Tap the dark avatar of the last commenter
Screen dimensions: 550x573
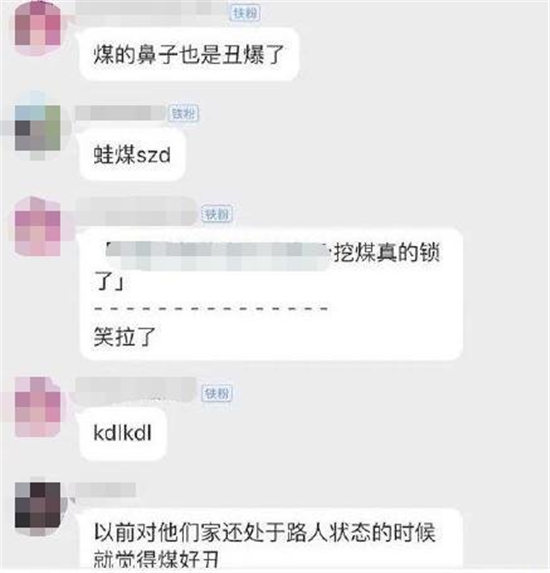(38, 506)
